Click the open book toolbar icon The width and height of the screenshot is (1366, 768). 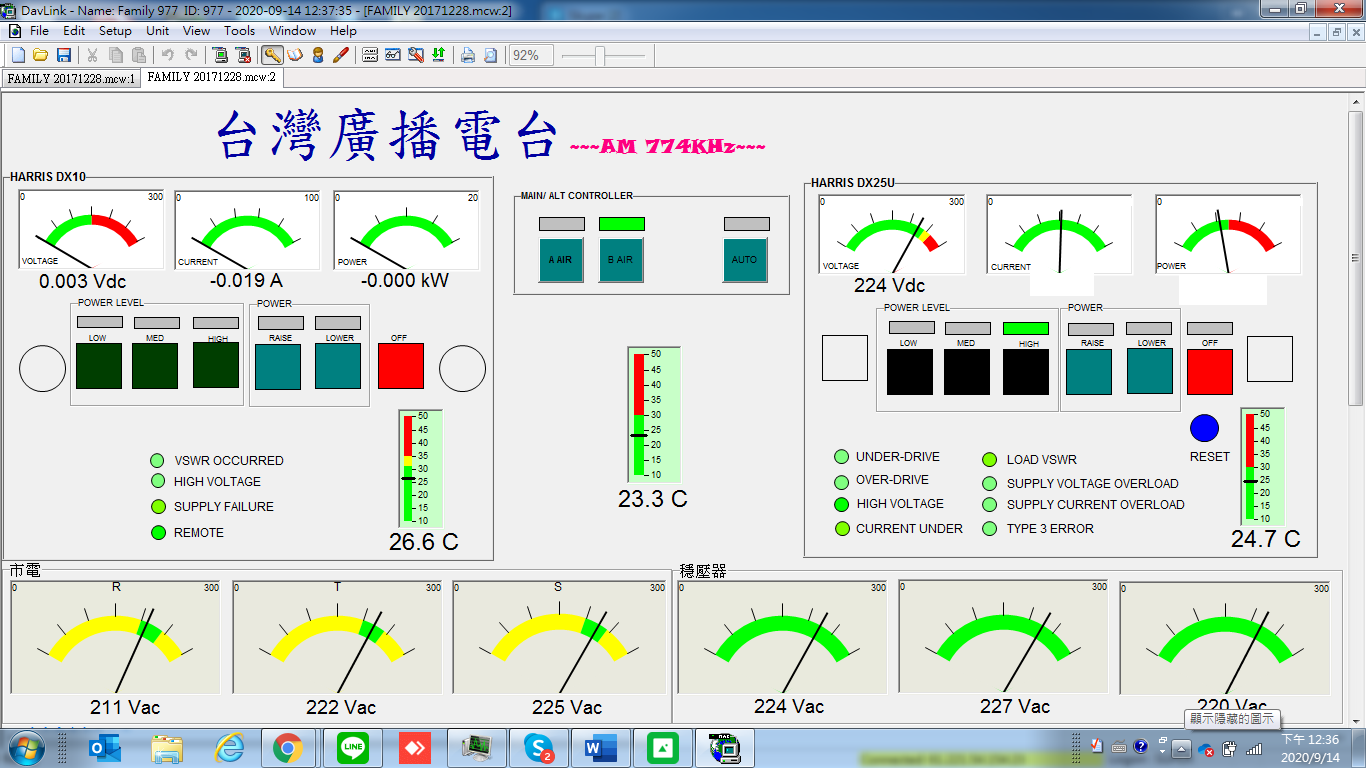click(295, 55)
